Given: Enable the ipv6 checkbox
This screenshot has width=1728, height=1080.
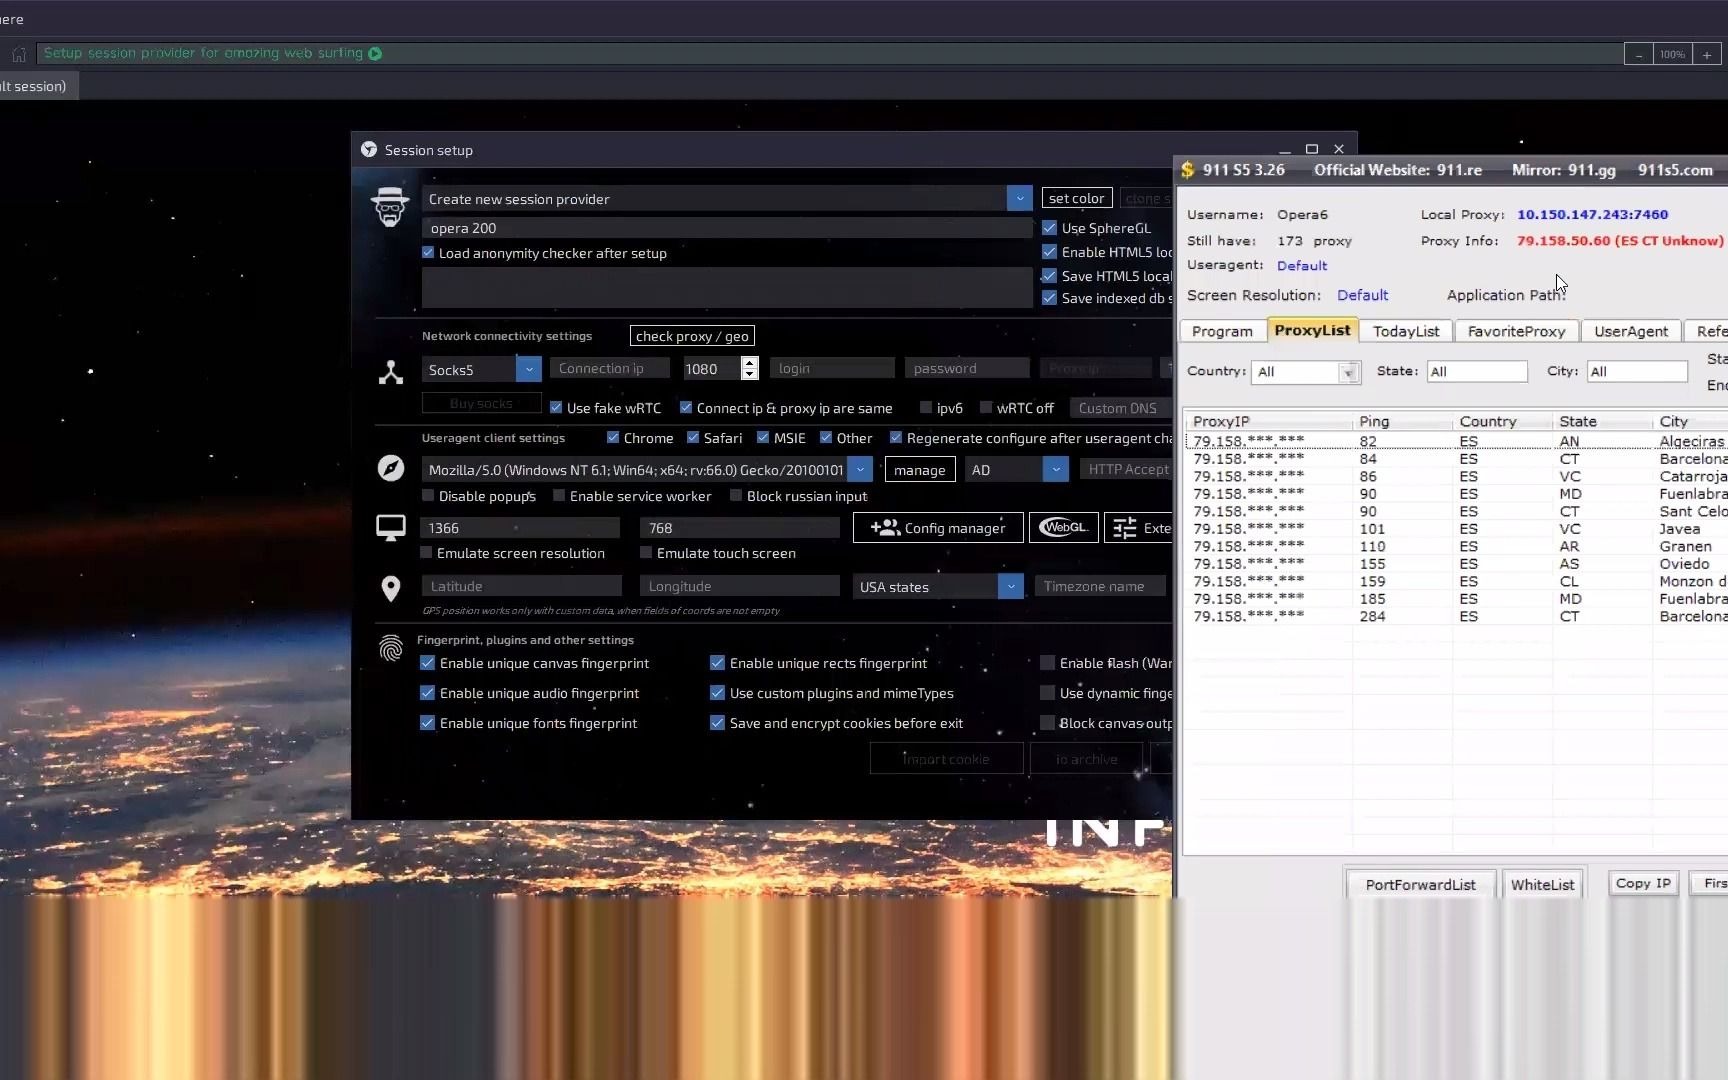Looking at the screenshot, I should 926,408.
